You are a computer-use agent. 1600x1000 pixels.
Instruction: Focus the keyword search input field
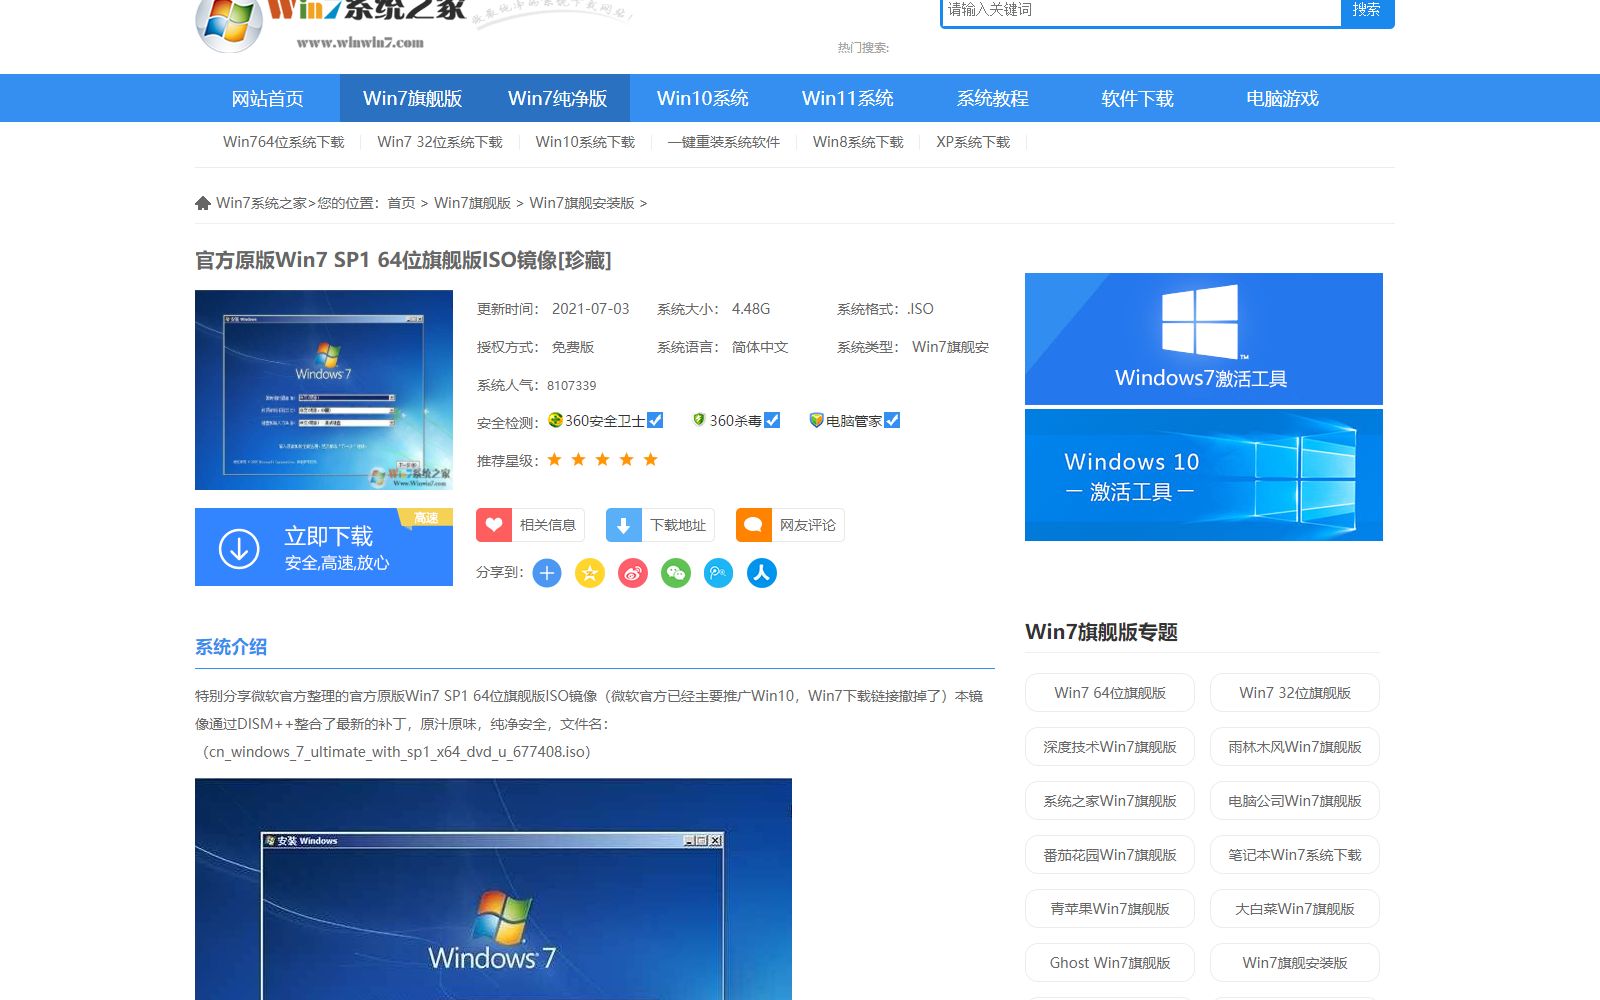click(x=1141, y=12)
